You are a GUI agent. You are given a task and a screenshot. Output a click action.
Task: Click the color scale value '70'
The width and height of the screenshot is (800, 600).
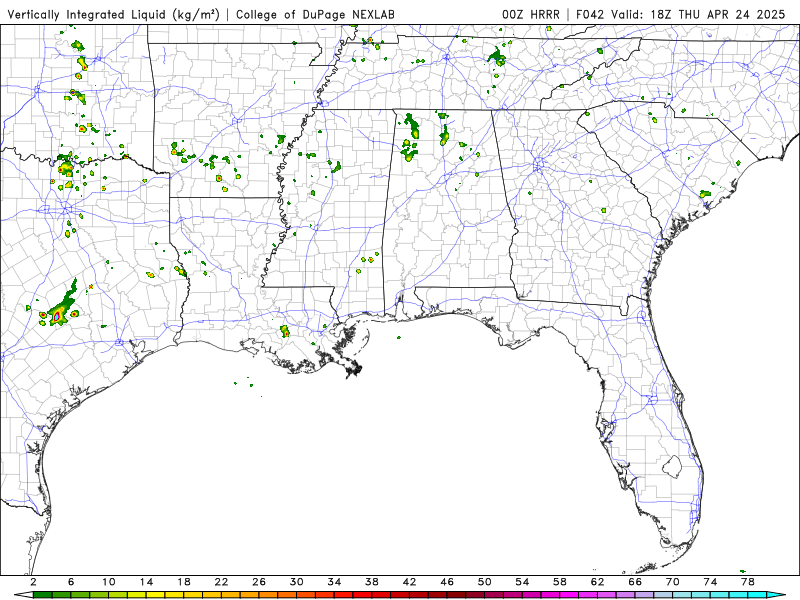click(x=672, y=582)
